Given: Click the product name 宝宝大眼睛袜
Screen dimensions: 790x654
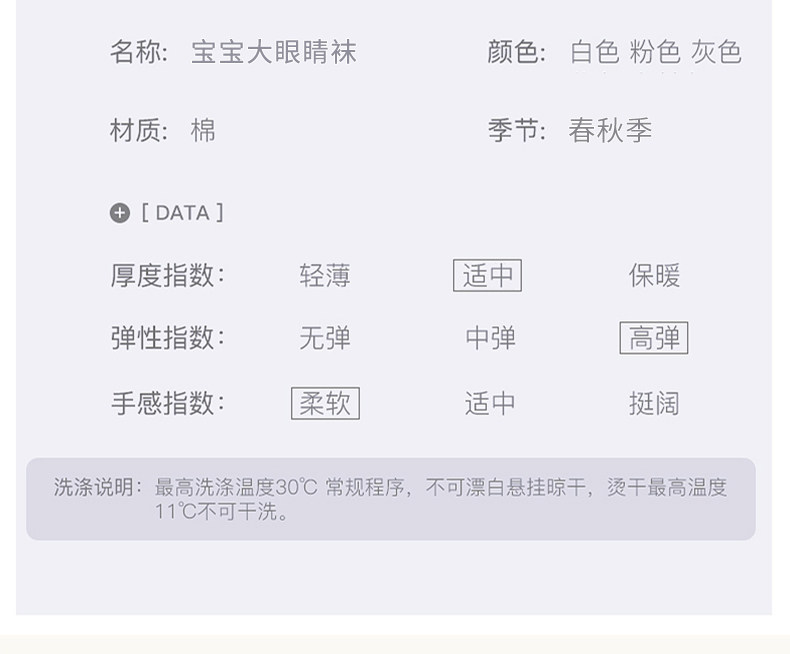Looking at the screenshot, I should point(273,52).
